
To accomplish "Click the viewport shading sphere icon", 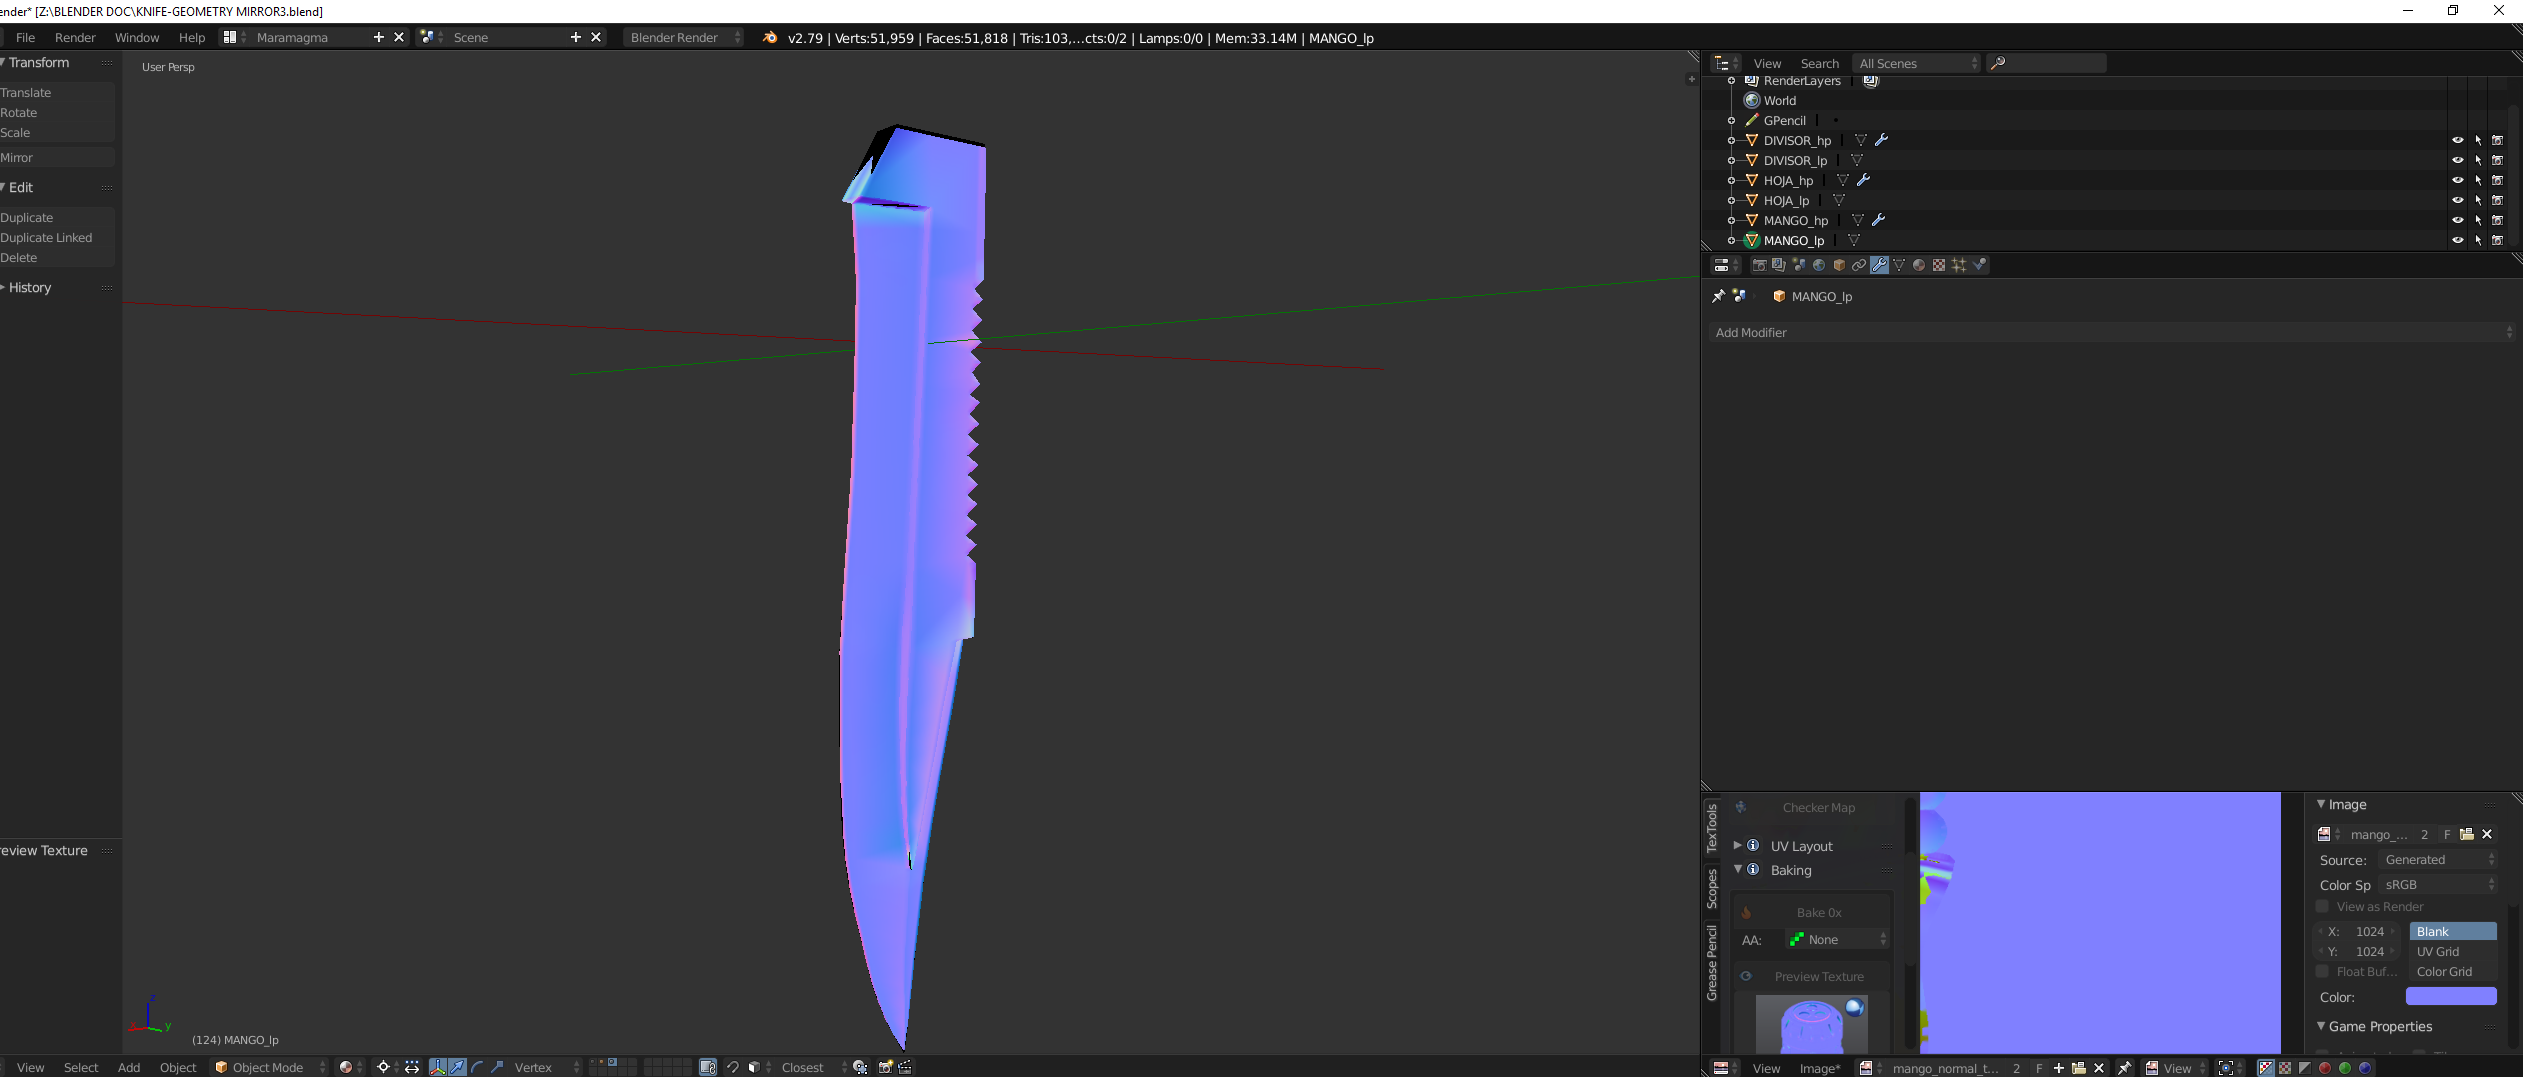I will click(x=346, y=1067).
